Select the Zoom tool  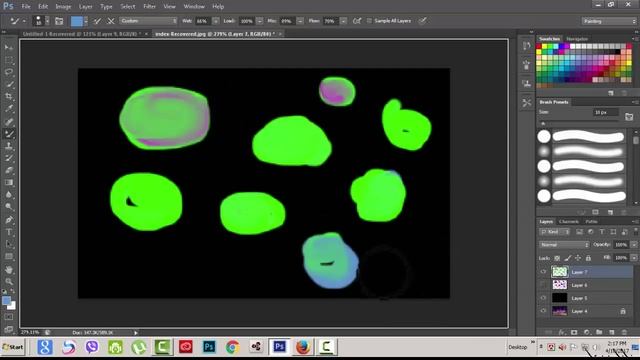click(x=9, y=282)
